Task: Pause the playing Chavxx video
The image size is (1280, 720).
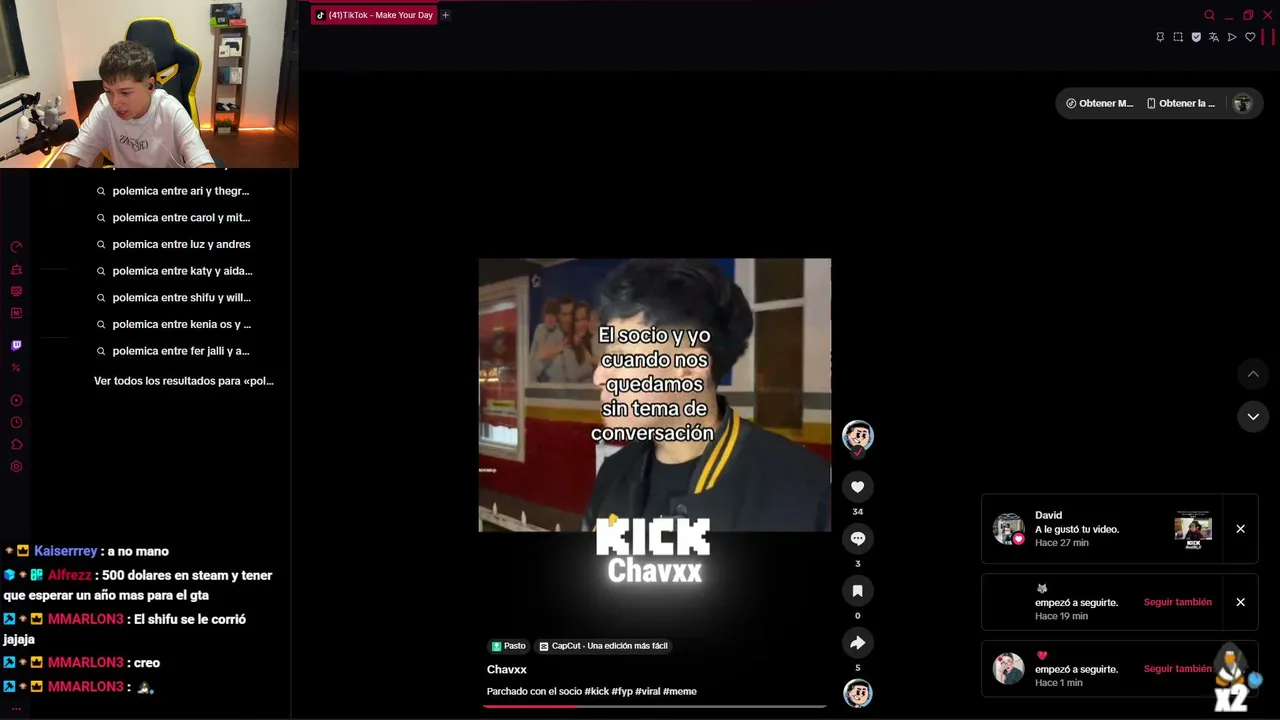Action: point(655,395)
